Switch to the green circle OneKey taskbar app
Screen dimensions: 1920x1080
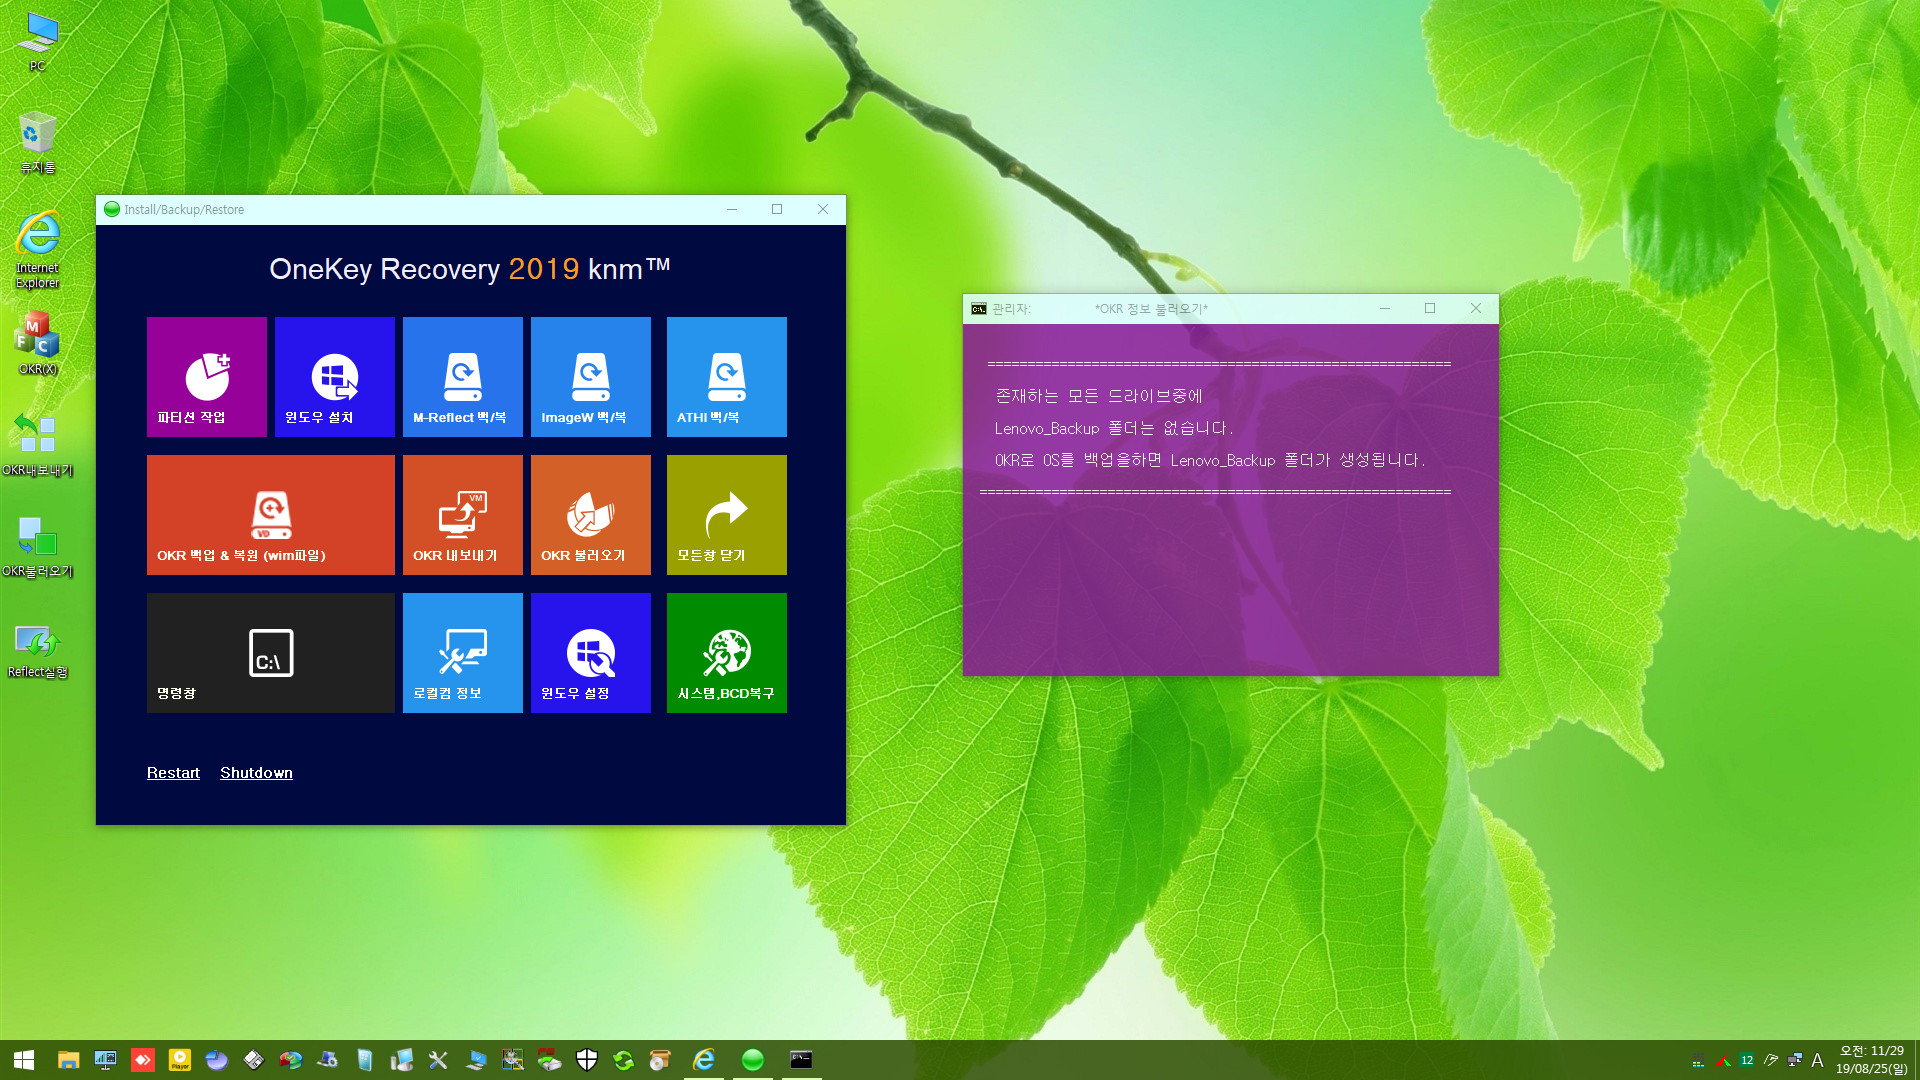pos(753,1060)
